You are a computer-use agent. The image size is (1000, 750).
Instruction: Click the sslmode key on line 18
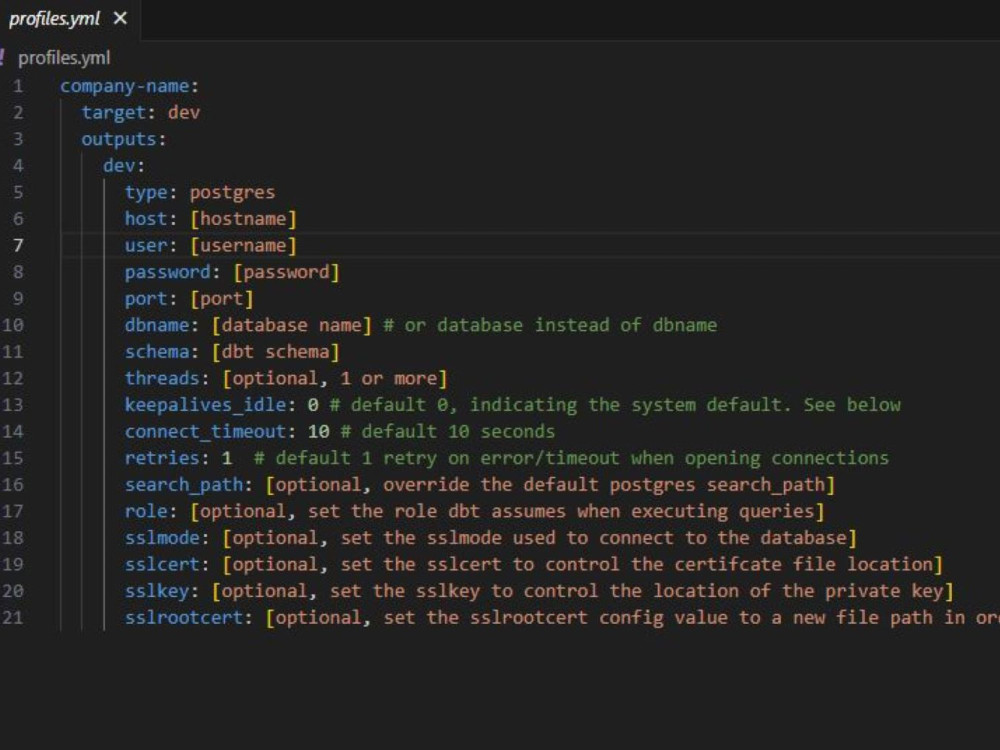pos(162,538)
